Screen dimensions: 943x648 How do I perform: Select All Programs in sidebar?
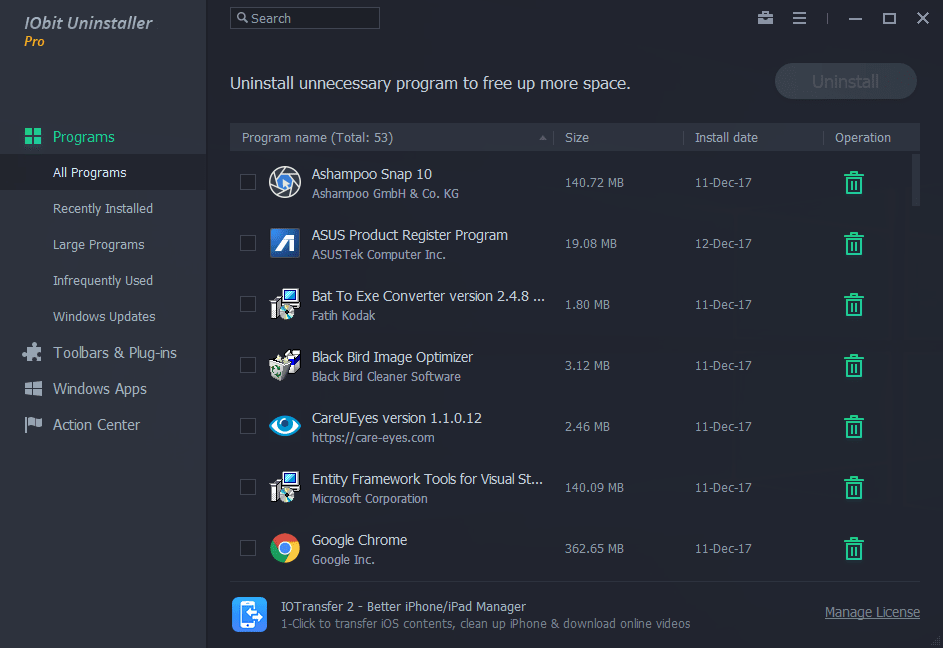tap(103, 173)
